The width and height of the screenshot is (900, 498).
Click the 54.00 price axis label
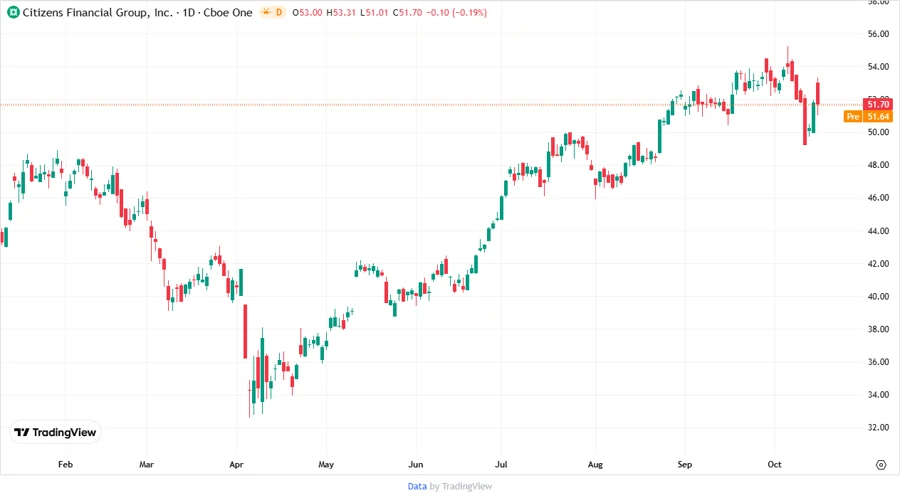[878, 67]
